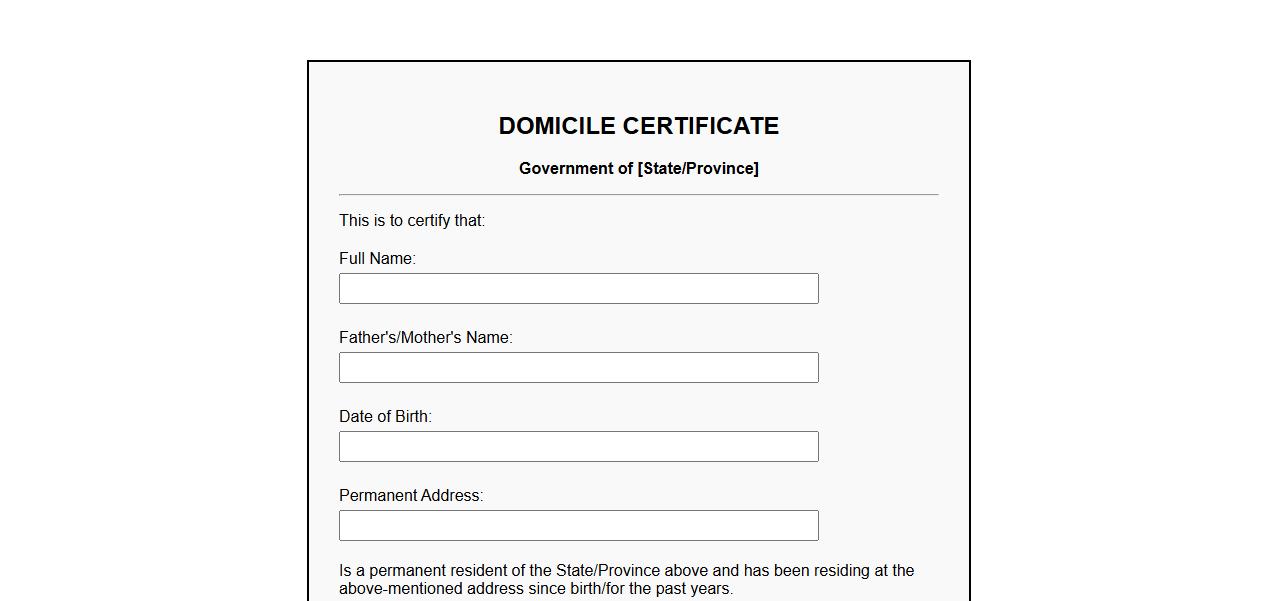
Task: Click the "above-mentioned address" phrase
Action: (x=431, y=588)
